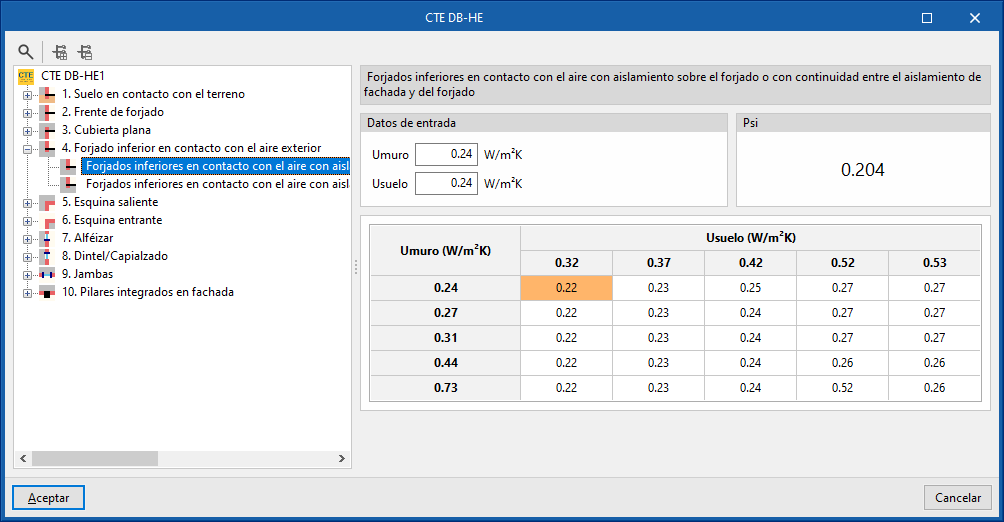Click the collapse all tree icon
1004x522 pixels.
tap(85, 52)
